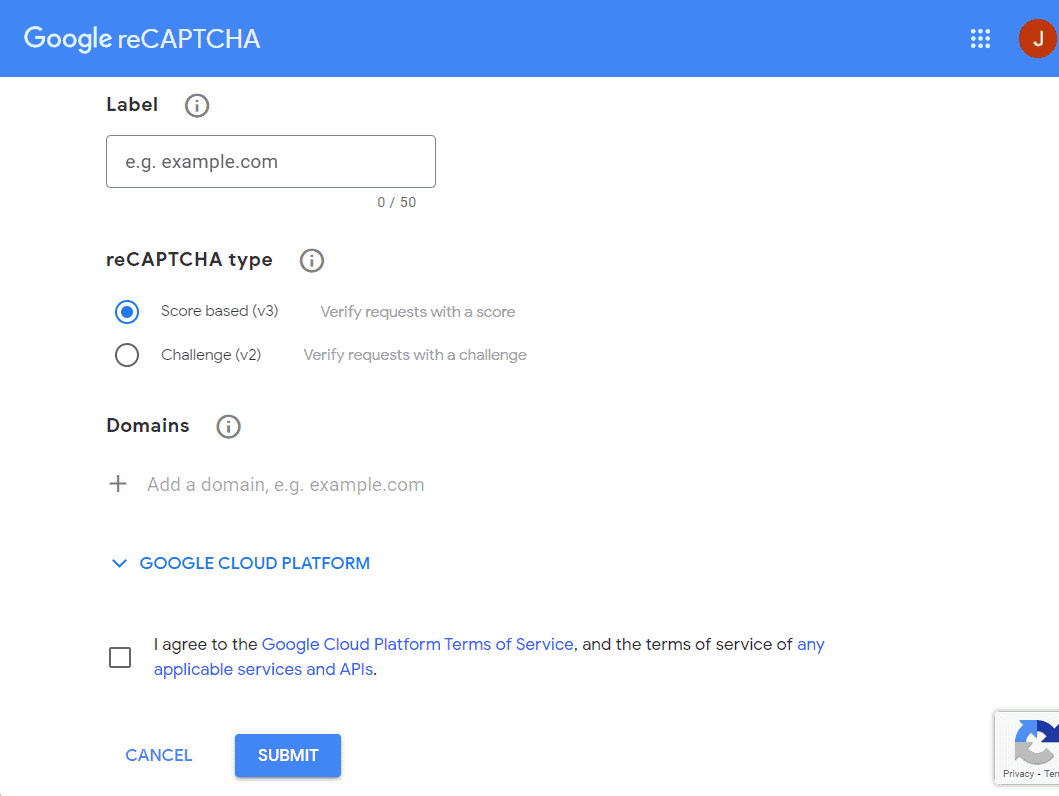Open the Google Cloud Platform Terms of Service
1059x796 pixels.
click(417, 644)
